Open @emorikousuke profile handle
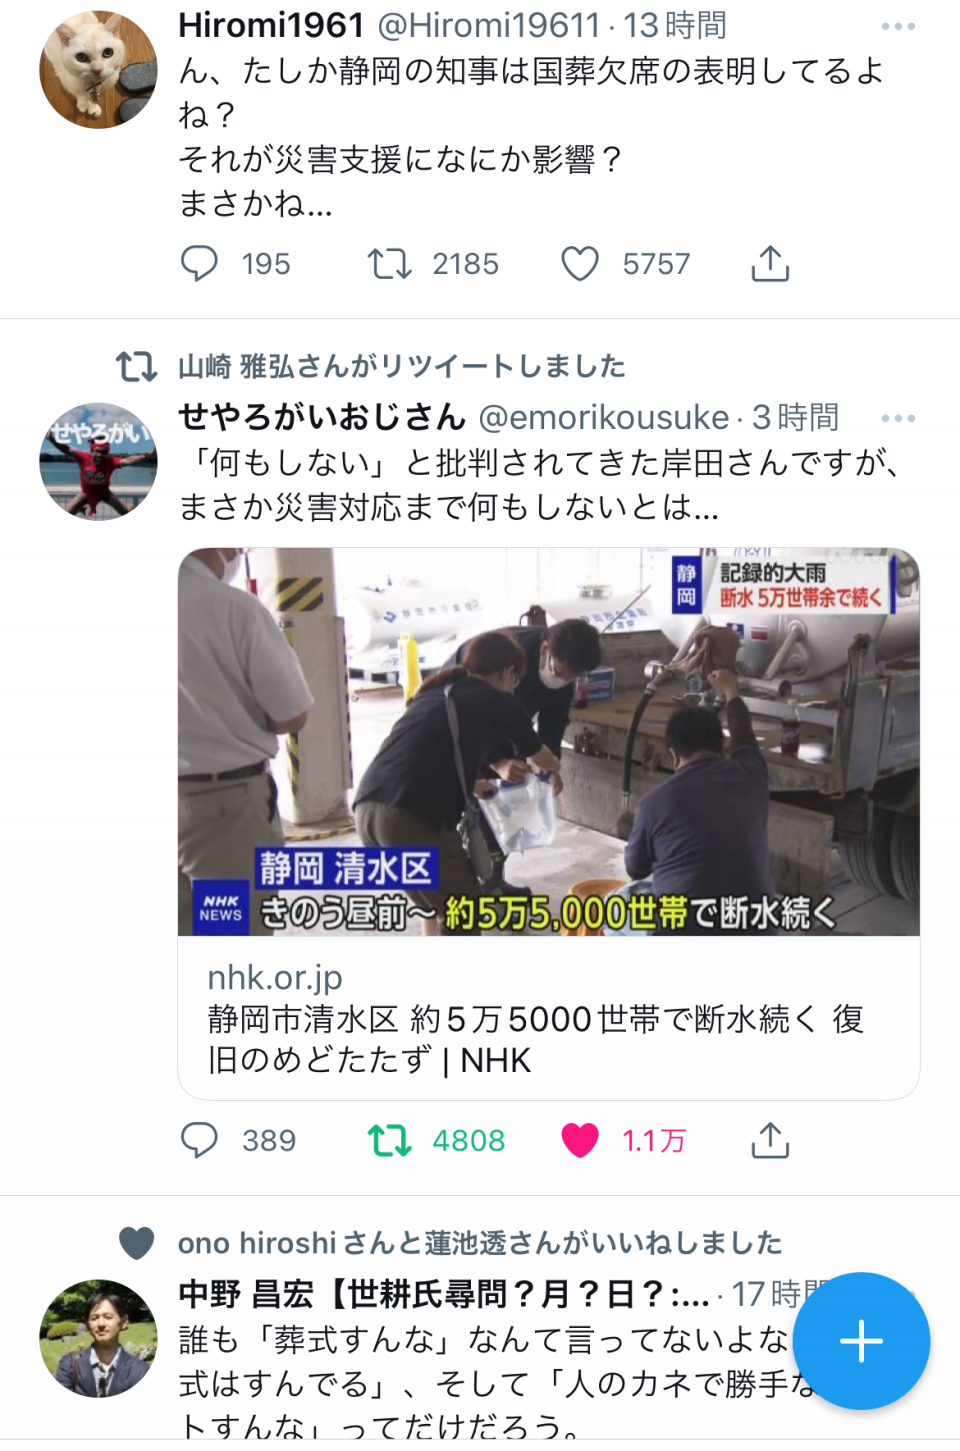This screenshot has height=1451, width=960. point(604,417)
